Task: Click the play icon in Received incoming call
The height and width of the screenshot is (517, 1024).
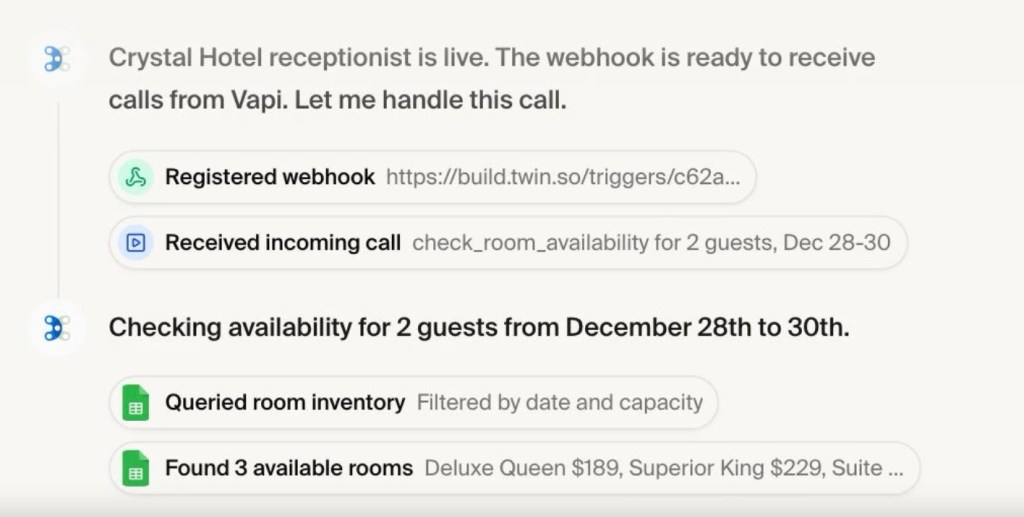Action: (x=135, y=242)
